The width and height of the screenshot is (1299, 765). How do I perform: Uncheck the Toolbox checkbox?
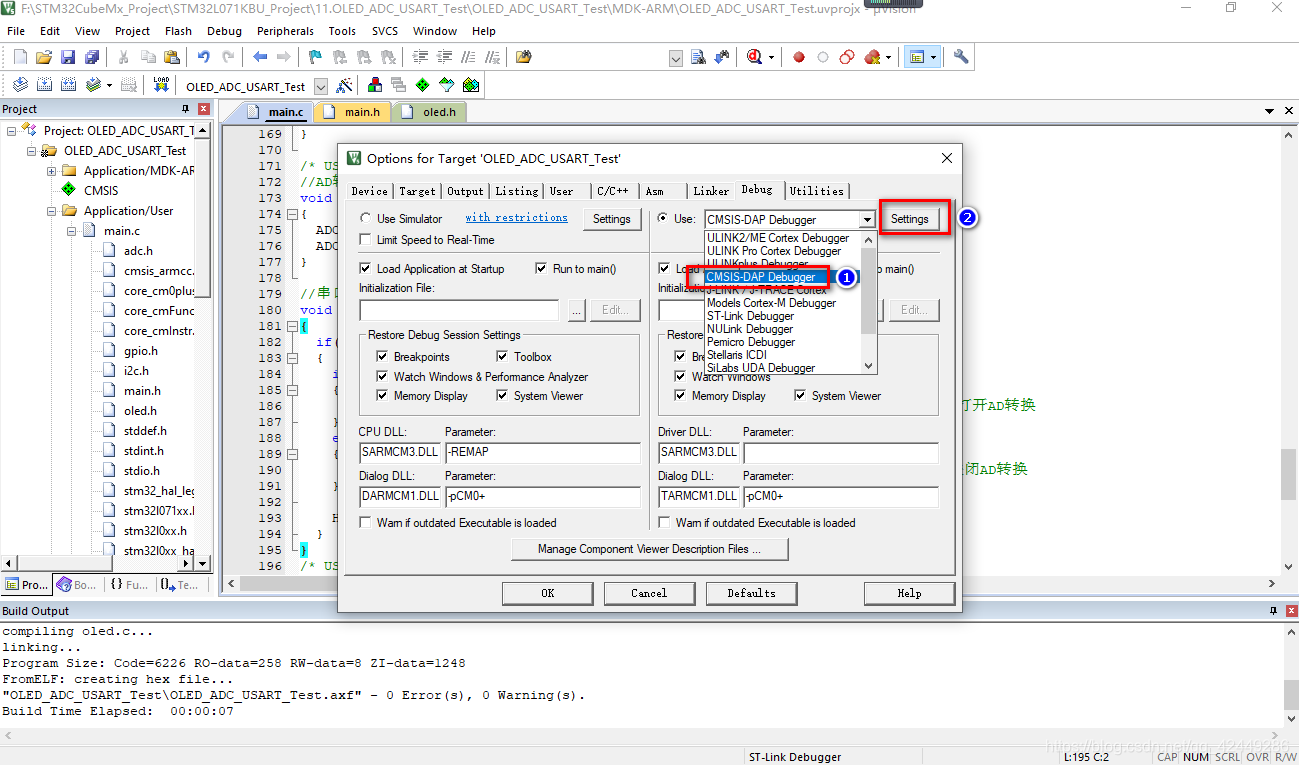click(x=503, y=357)
